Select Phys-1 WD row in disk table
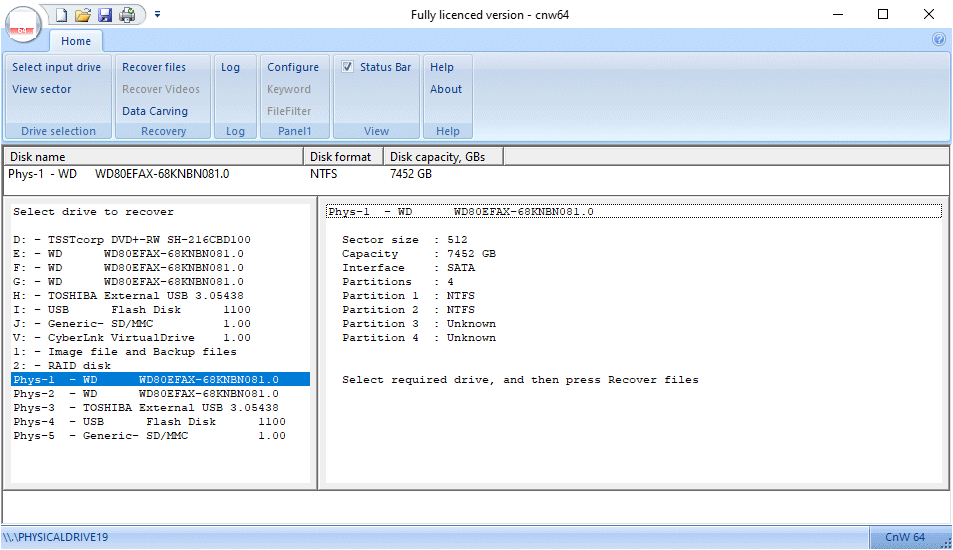 click(119, 174)
